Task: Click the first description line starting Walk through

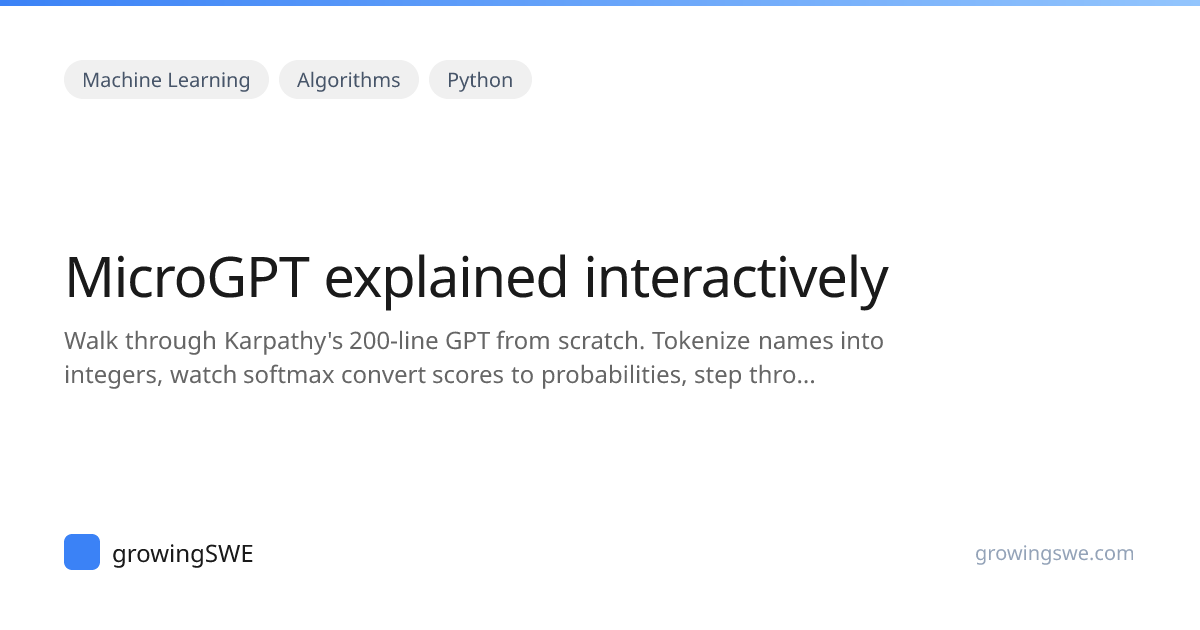Action: click(474, 341)
